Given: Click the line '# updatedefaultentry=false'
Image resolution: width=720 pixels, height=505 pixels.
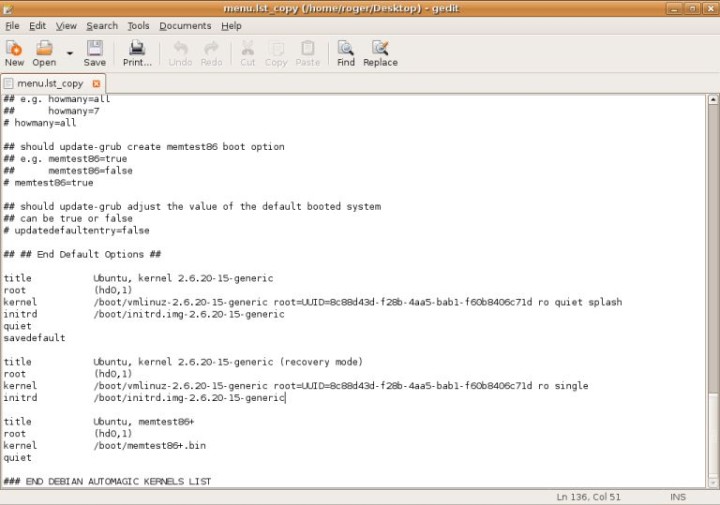Looking at the screenshot, I should click(x=77, y=230).
